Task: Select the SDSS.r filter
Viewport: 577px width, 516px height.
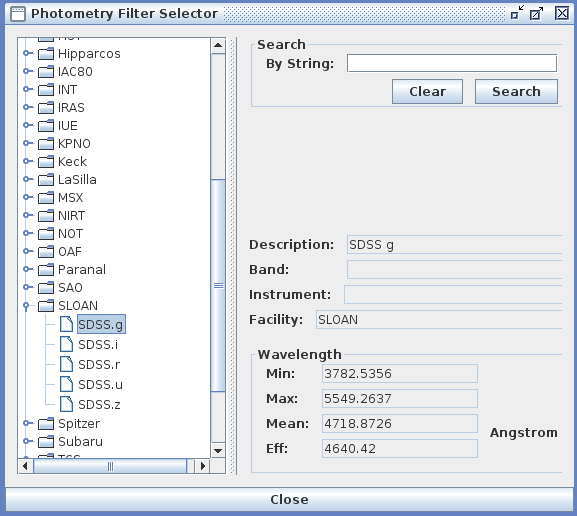Action: (99, 365)
